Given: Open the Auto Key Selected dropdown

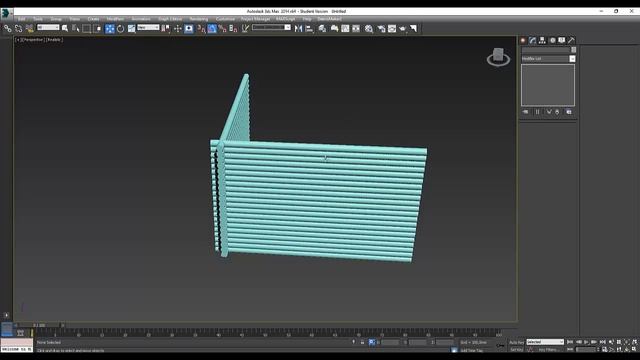Looking at the screenshot, I should (545, 342).
